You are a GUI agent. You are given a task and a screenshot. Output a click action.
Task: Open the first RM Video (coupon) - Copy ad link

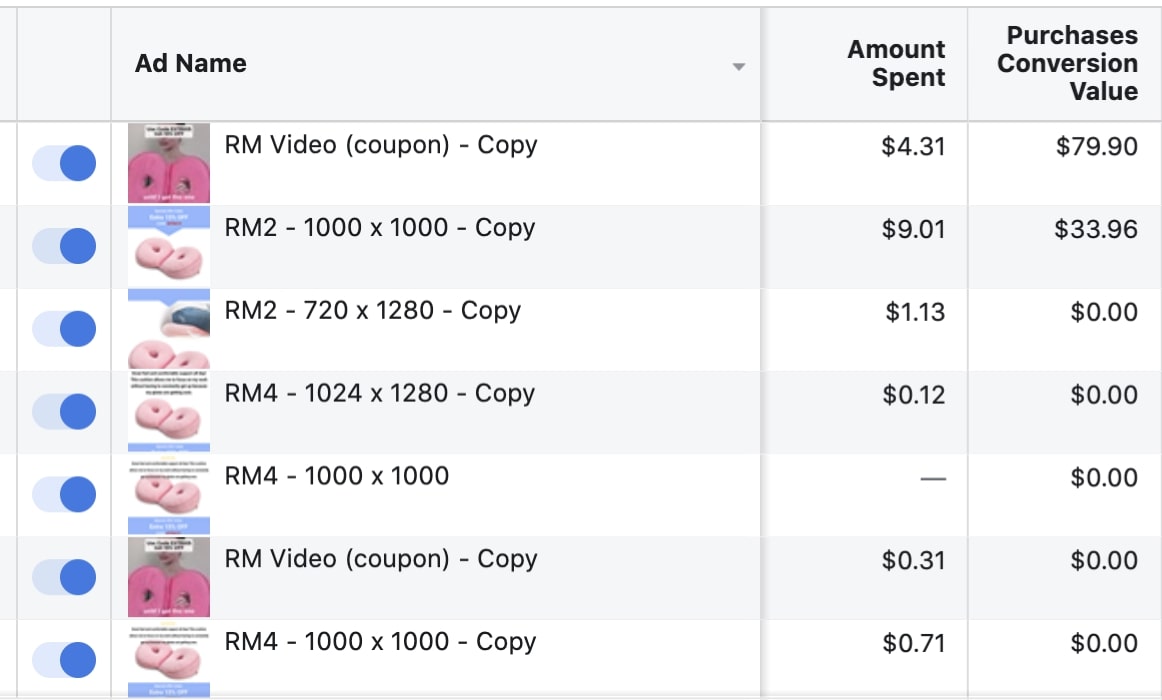pyautogui.click(x=383, y=145)
